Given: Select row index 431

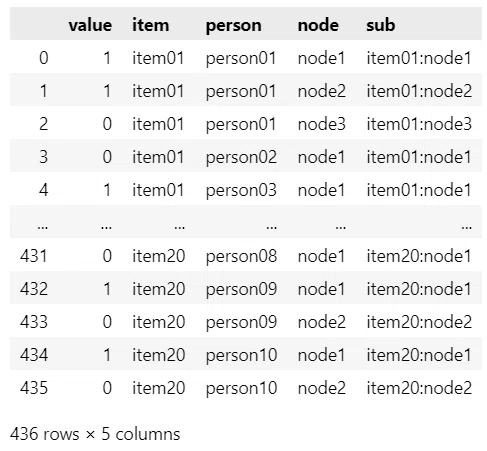Looking at the screenshot, I should click(34, 256).
